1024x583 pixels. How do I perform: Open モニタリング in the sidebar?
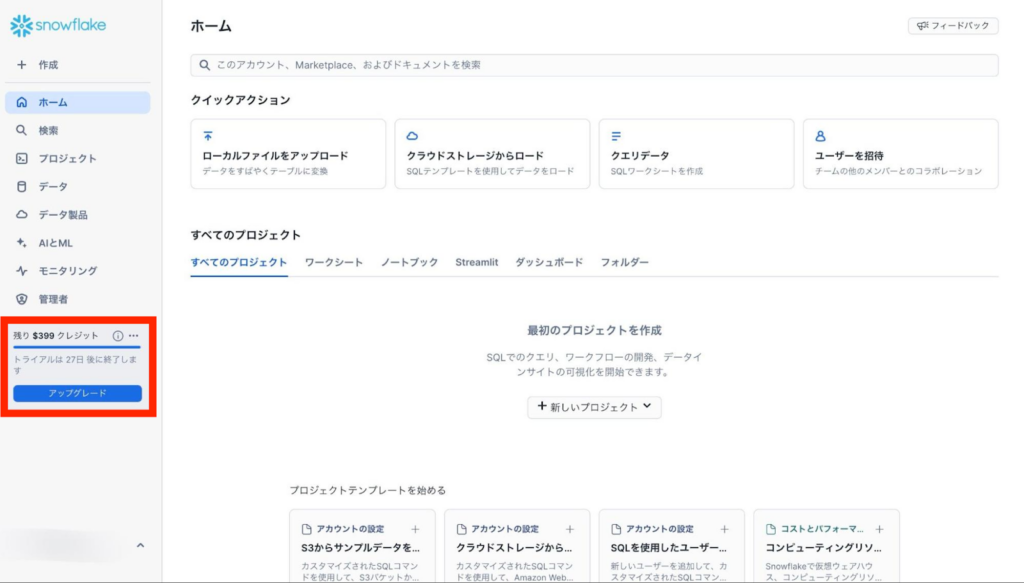[x=67, y=271]
